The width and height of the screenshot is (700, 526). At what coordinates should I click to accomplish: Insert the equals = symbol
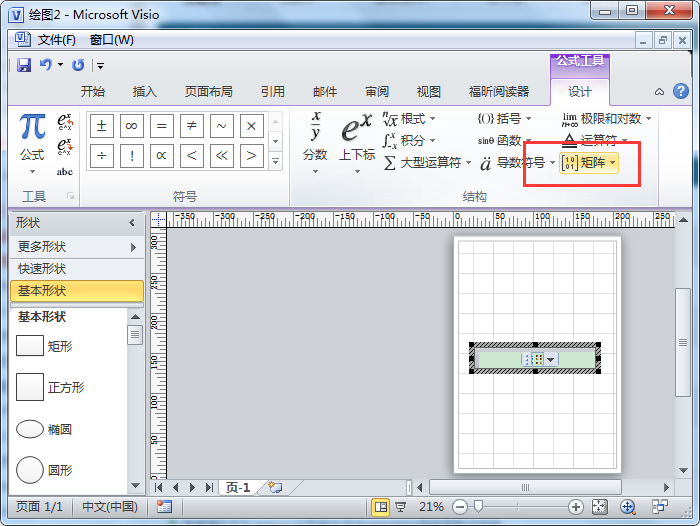click(x=162, y=126)
